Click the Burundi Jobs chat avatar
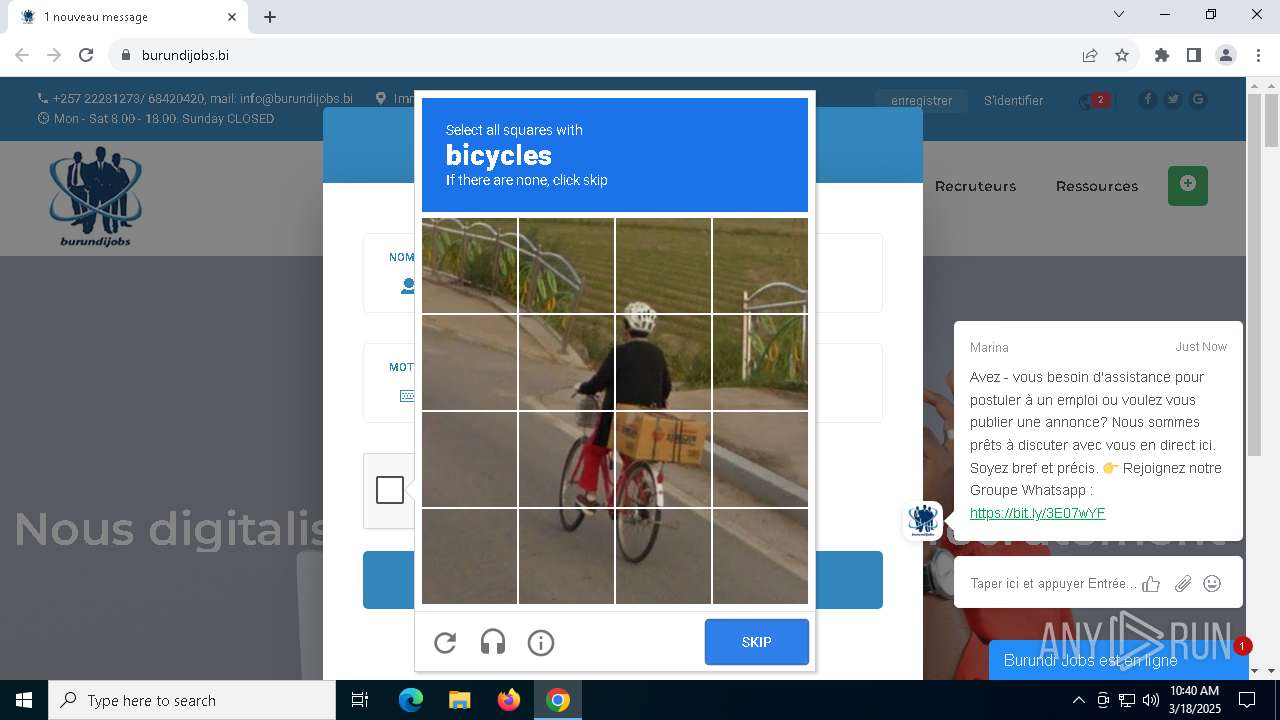The image size is (1280, 720). 922,521
